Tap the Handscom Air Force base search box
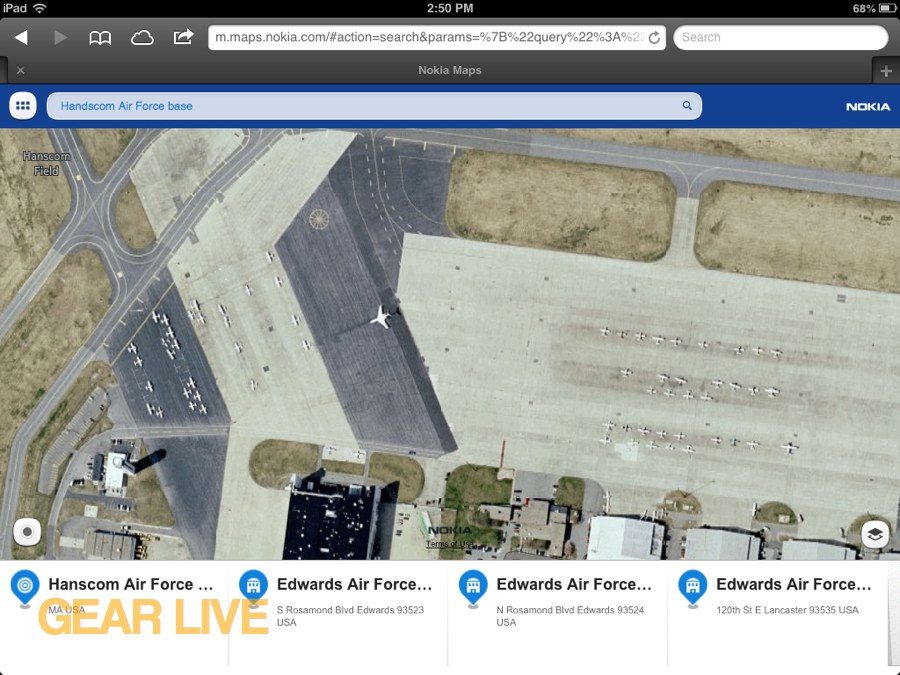Image resolution: width=900 pixels, height=675 pixels. 374,106
